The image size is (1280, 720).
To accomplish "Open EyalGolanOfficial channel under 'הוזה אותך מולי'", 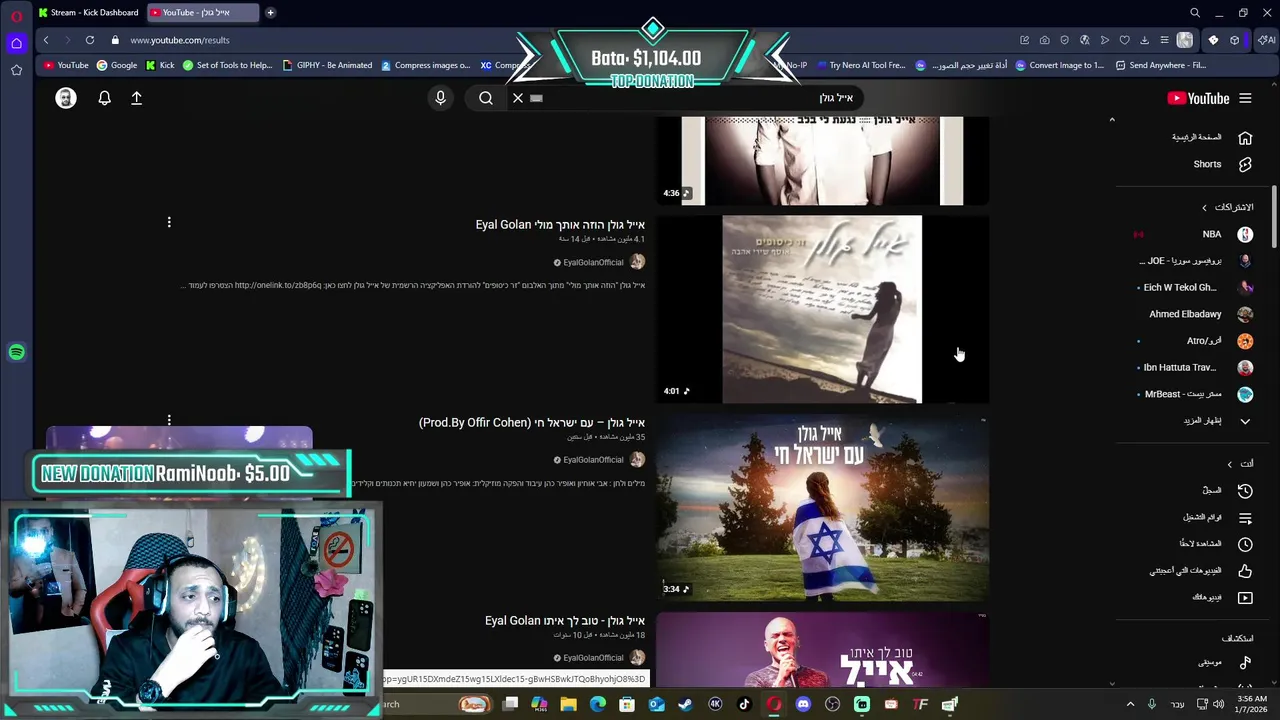I will pyautogui.click(x=593, y=262).
